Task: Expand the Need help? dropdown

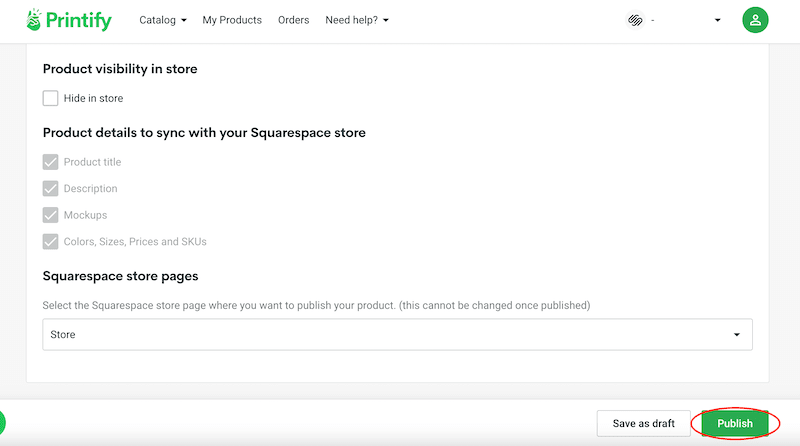Action: pyautogui.click(x=357, y=20)
